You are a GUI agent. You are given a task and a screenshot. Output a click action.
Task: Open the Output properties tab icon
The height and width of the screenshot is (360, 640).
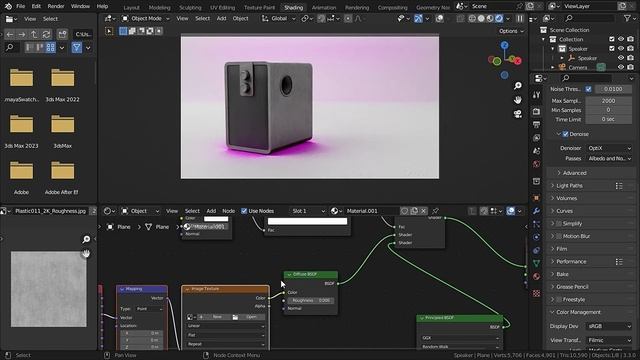(x=536, y=124)
